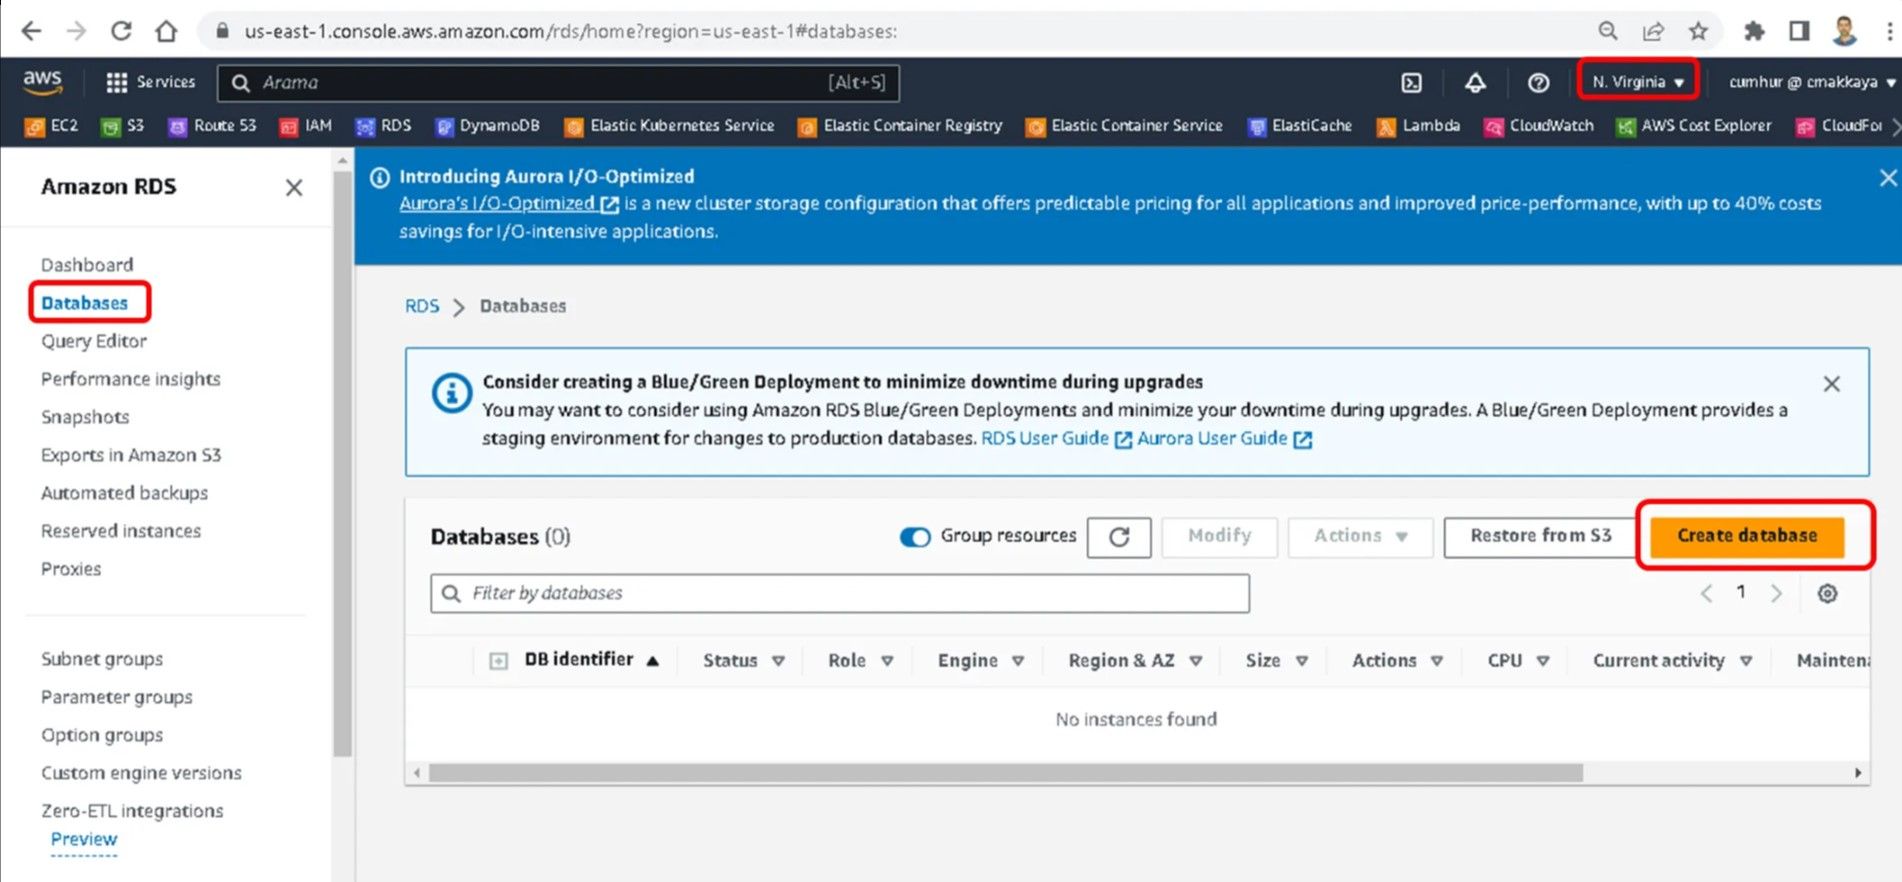This screenshot has height=882, width=1902.
Task: Open table preferences gear icon
Action: 1827,594
